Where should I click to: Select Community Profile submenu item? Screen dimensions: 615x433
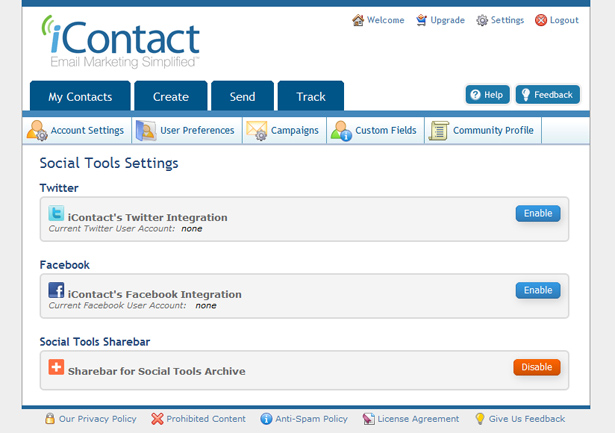pyautogui.click(x=483, y=130)
